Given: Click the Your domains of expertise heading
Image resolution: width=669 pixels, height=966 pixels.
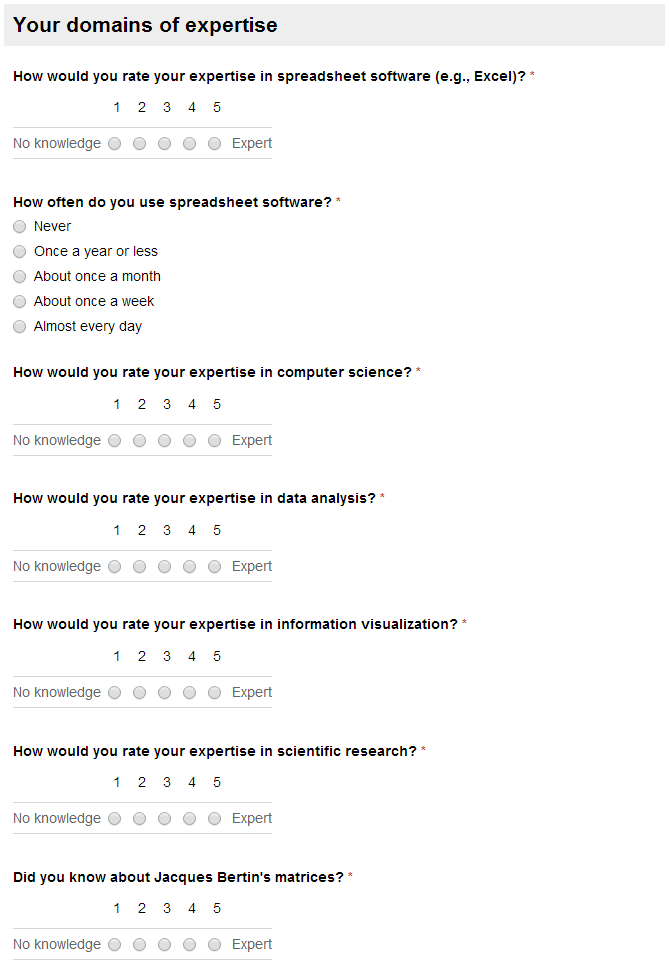Looking at the screenshot, I should coord(145,25).
